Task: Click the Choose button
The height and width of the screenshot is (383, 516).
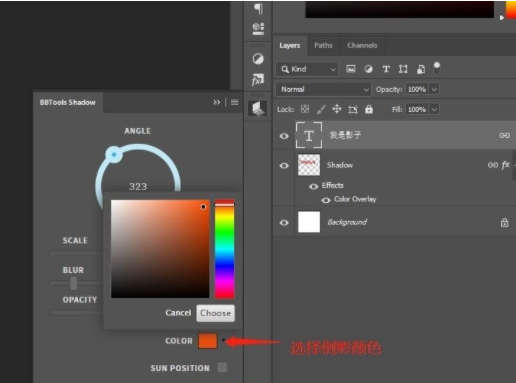Action: 215,313
